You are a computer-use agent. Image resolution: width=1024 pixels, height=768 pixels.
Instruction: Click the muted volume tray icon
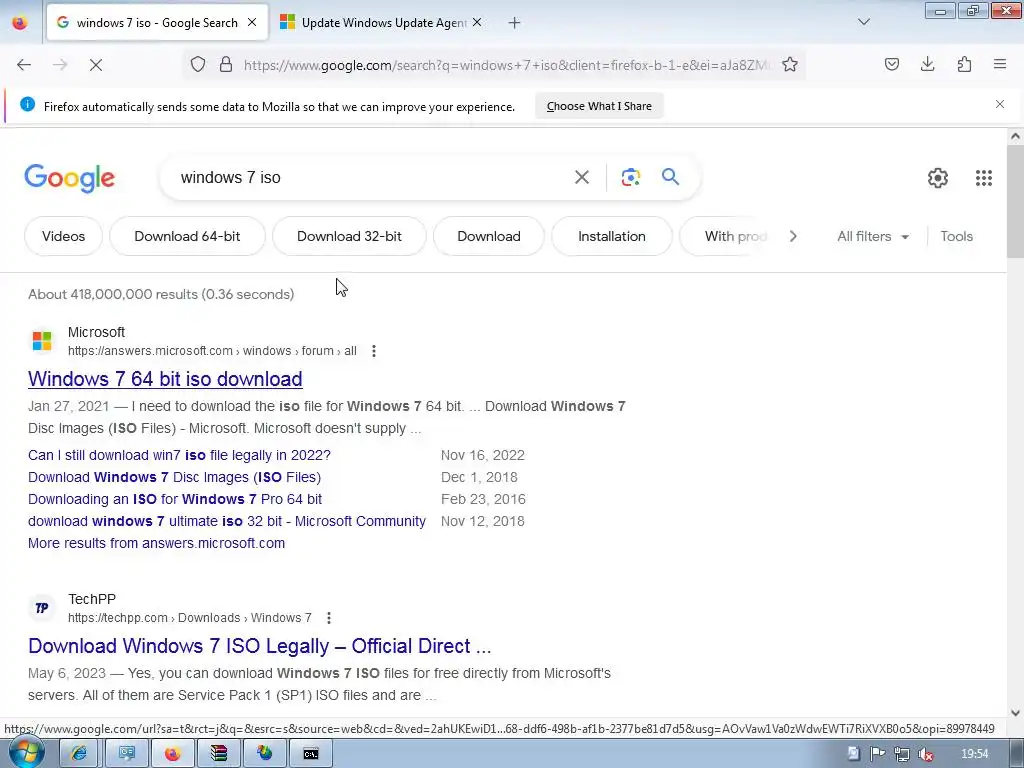pos(925,754)
